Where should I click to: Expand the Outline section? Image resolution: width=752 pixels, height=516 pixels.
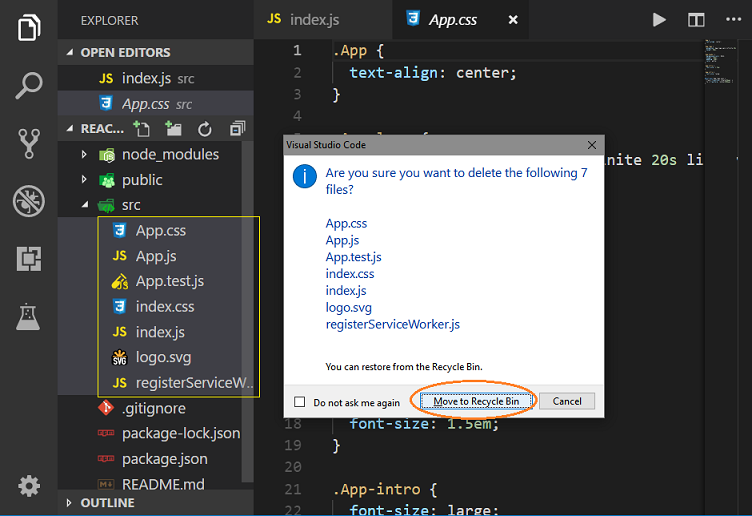(69, 503)
